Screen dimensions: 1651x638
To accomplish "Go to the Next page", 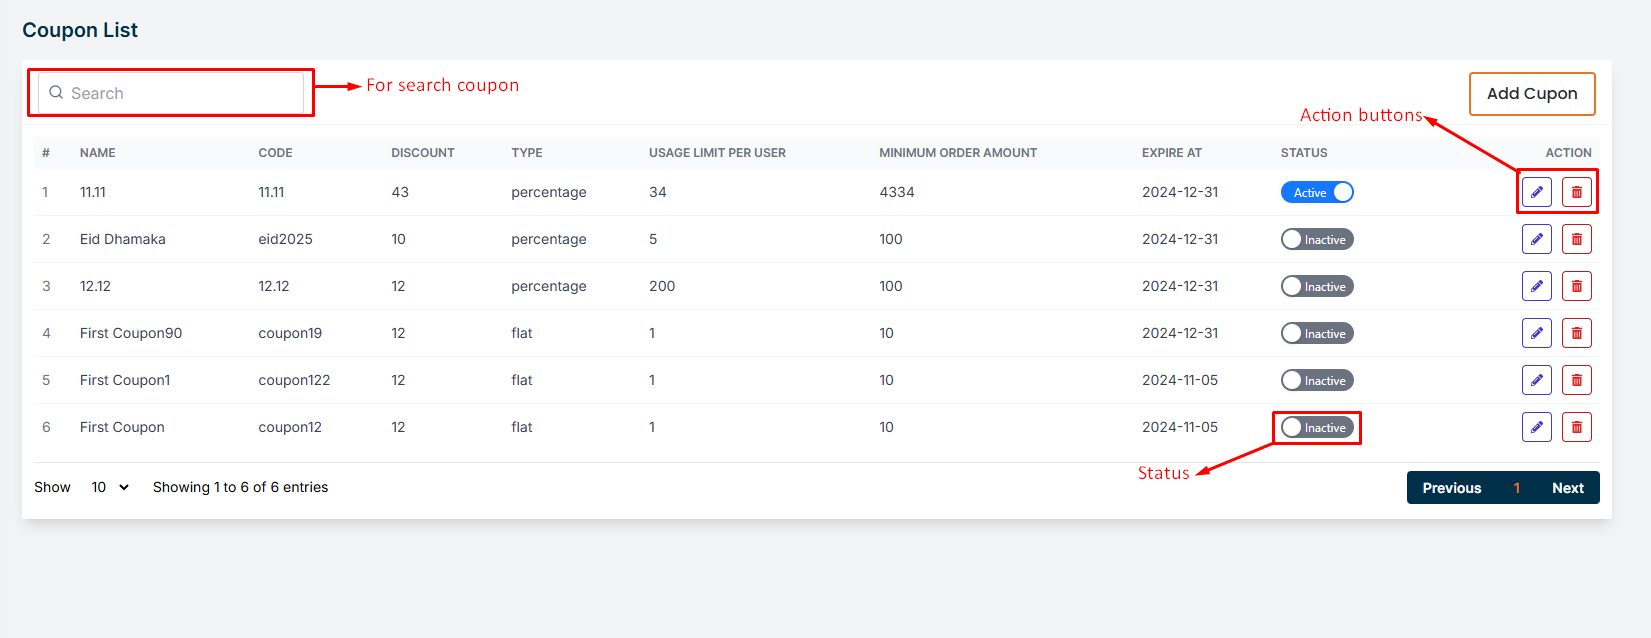I will pos(1567,488).
